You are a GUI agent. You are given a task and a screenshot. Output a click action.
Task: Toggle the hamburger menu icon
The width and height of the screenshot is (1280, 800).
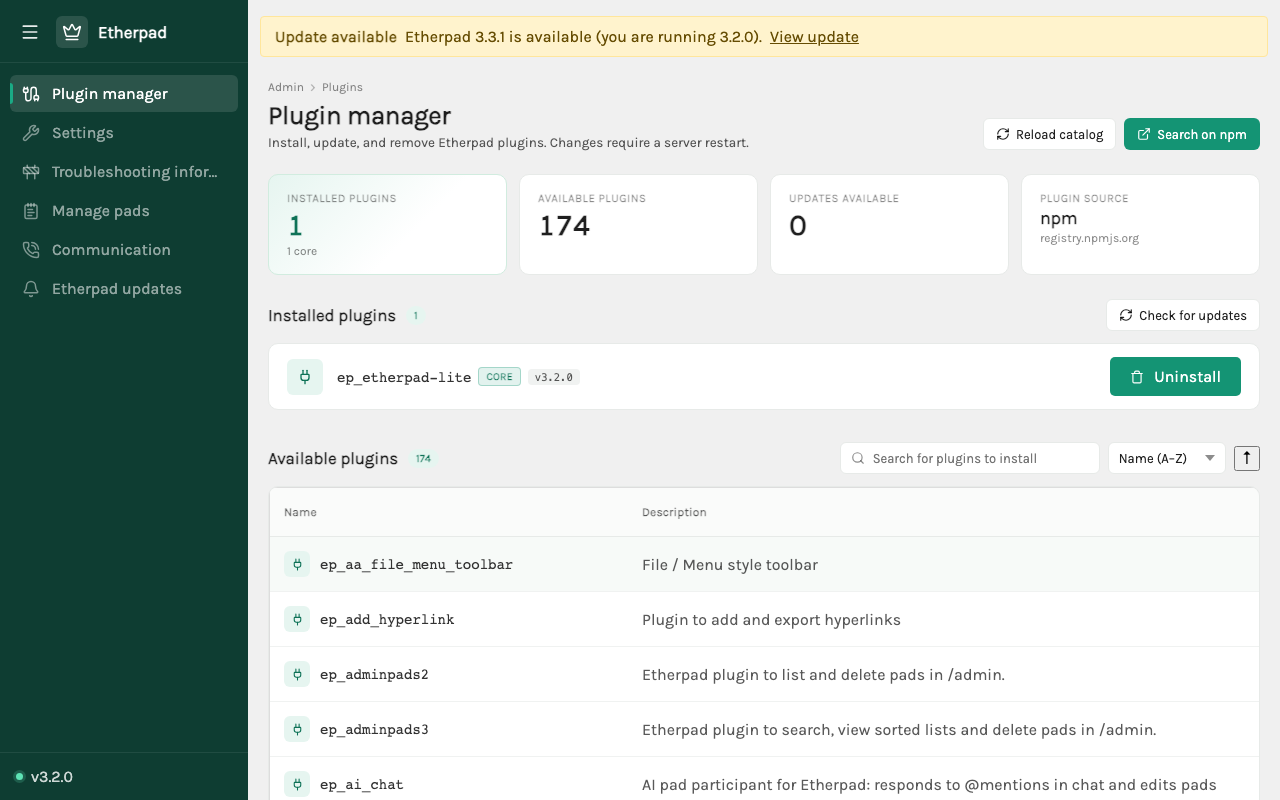coord(30,33)
